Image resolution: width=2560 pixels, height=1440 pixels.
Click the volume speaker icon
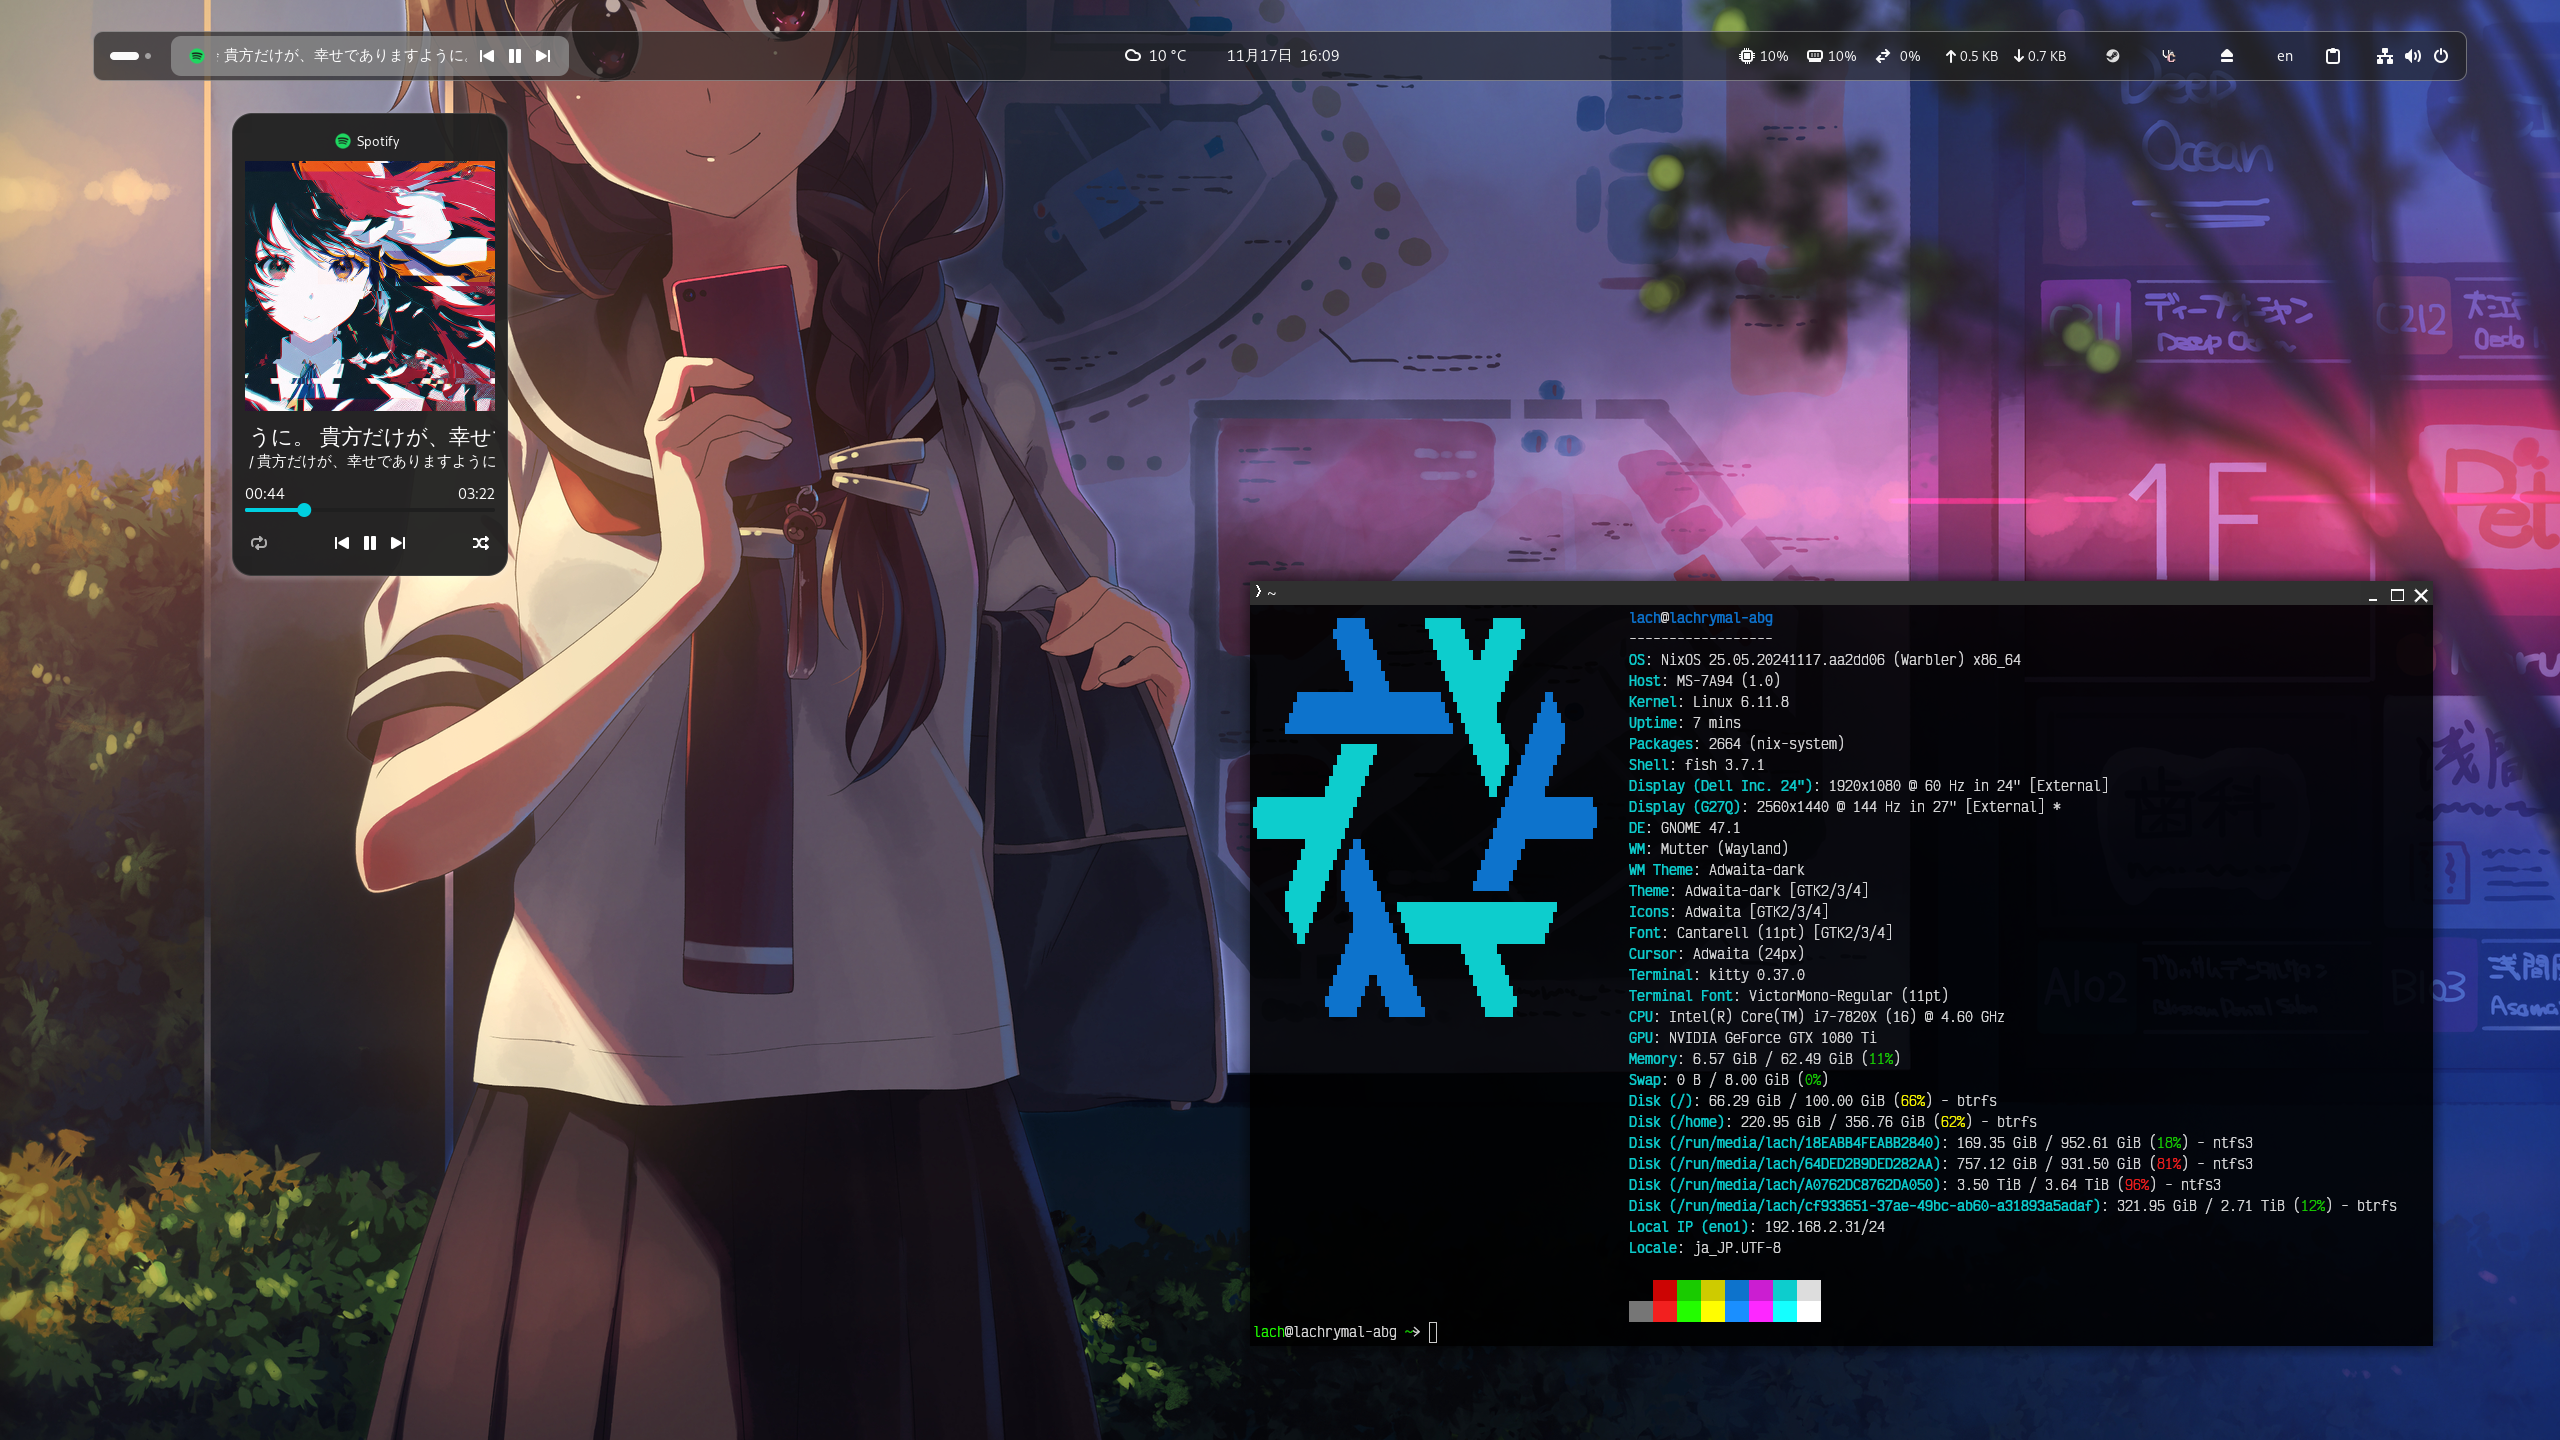2413,56
